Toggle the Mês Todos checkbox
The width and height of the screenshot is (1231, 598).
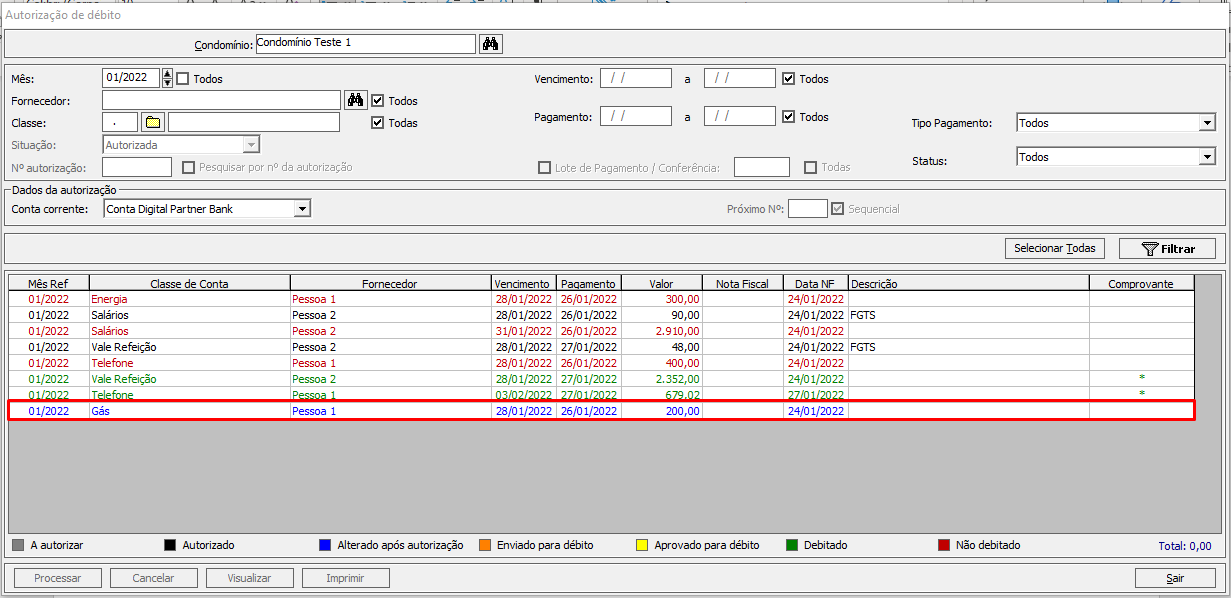point(183,78)
